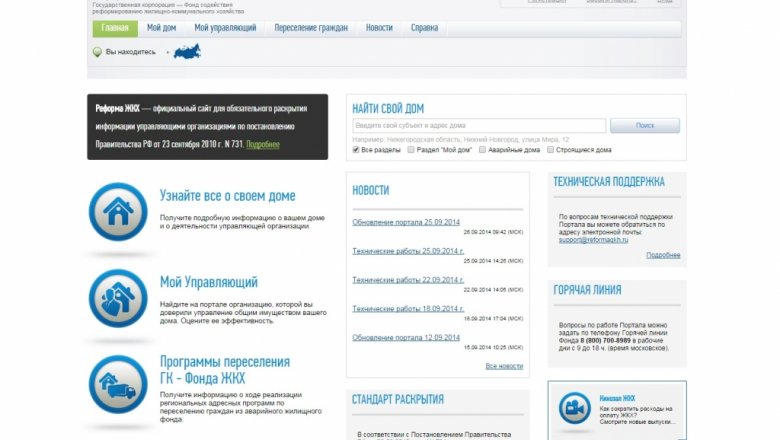Open 'Программы переселения ГК - Фонда ЖКХ' heading

pos(225,370)
